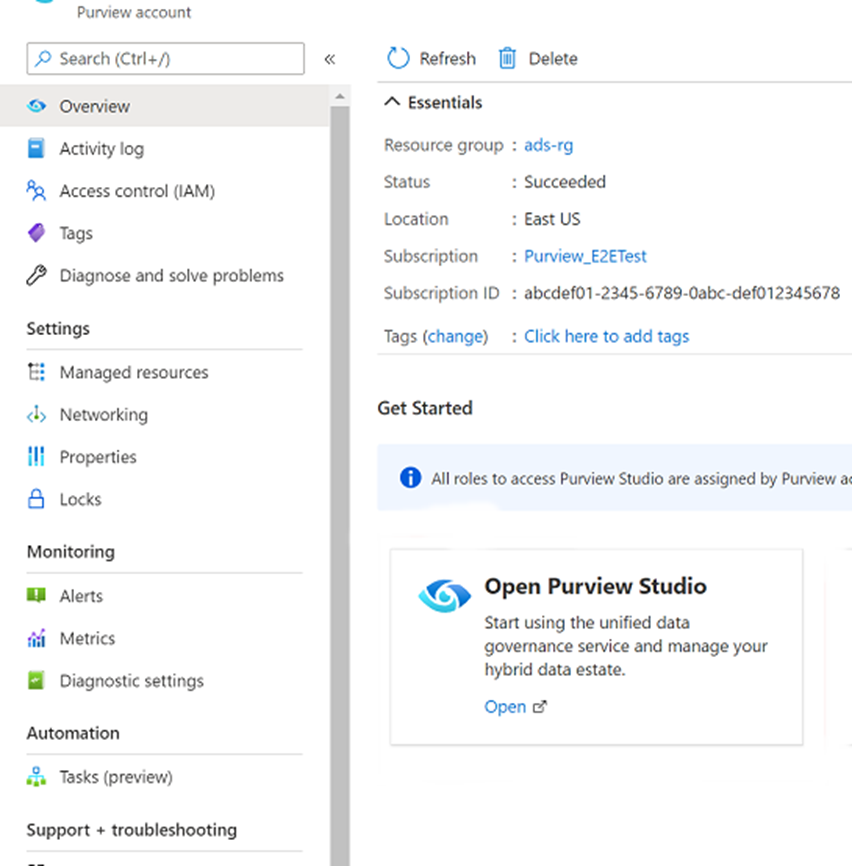Click the green Alerts icon
This screenshot has height=866, width=852.
pos(36,595)
